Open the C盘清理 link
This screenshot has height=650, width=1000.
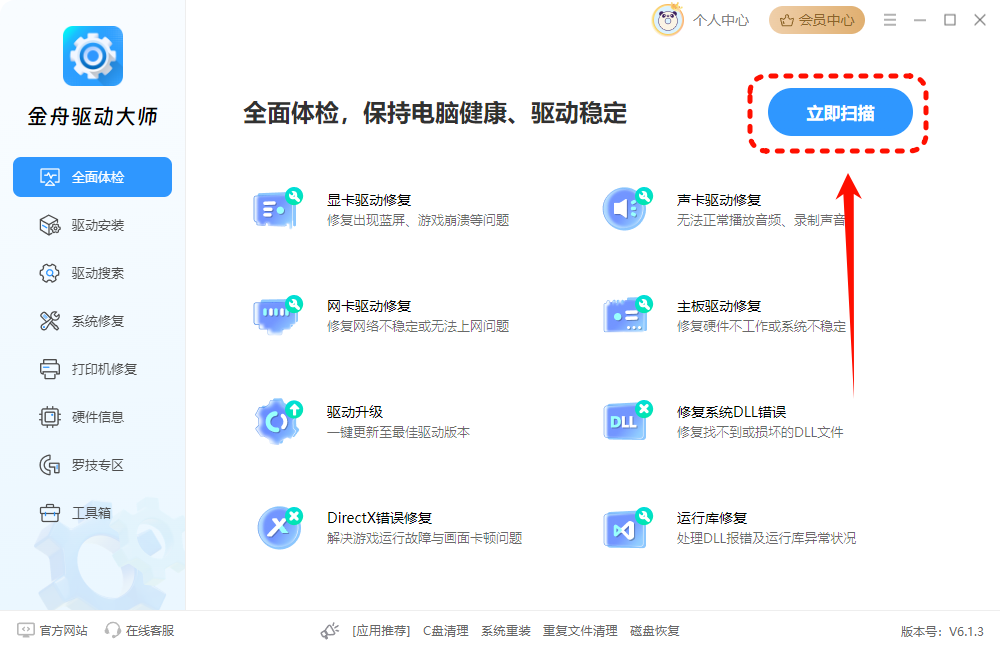tap(446, 631)
